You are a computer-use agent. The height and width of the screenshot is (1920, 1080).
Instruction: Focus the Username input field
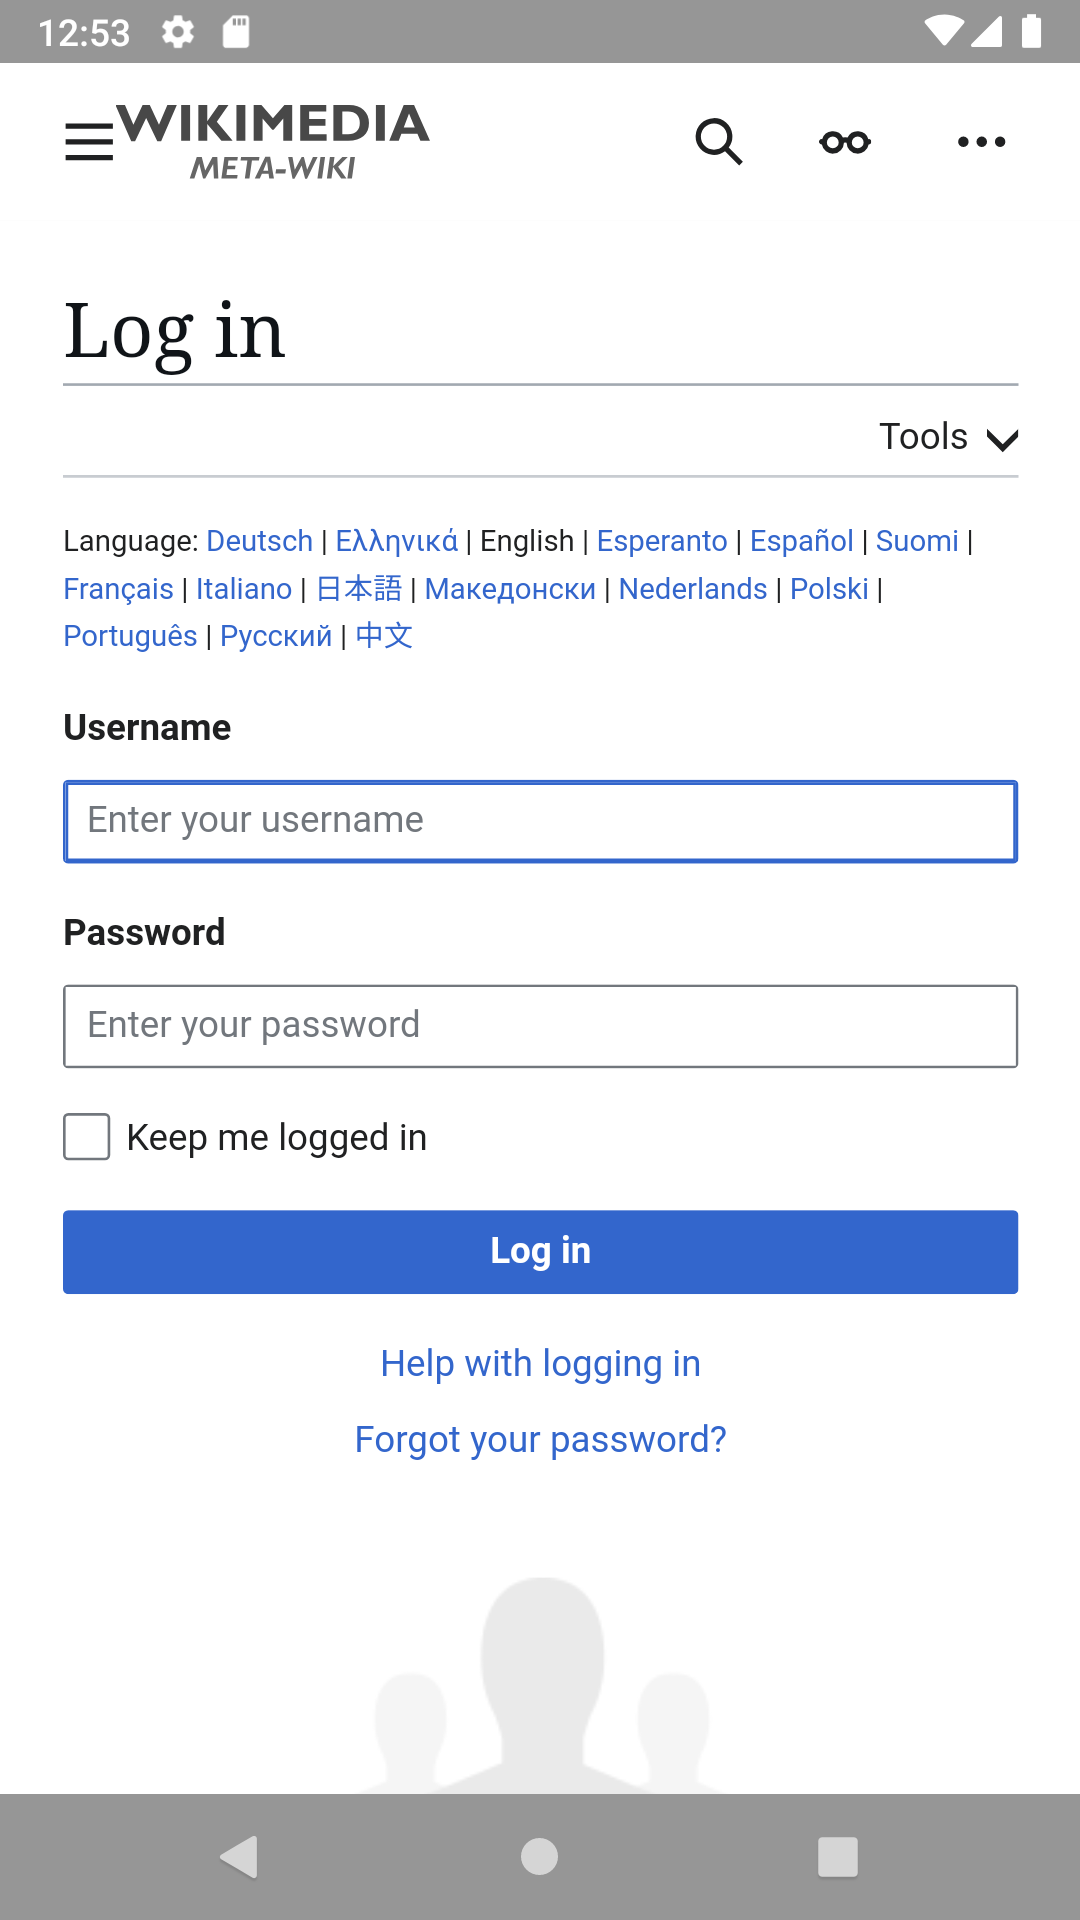tap(540, 821)
